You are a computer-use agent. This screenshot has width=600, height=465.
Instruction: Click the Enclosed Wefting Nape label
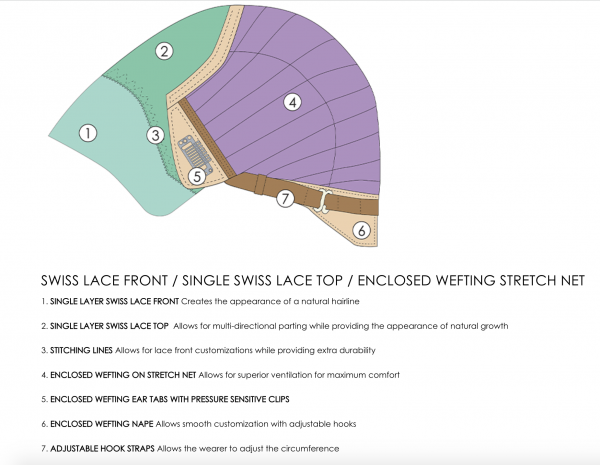pyautogui.click(x=102, y=424)
